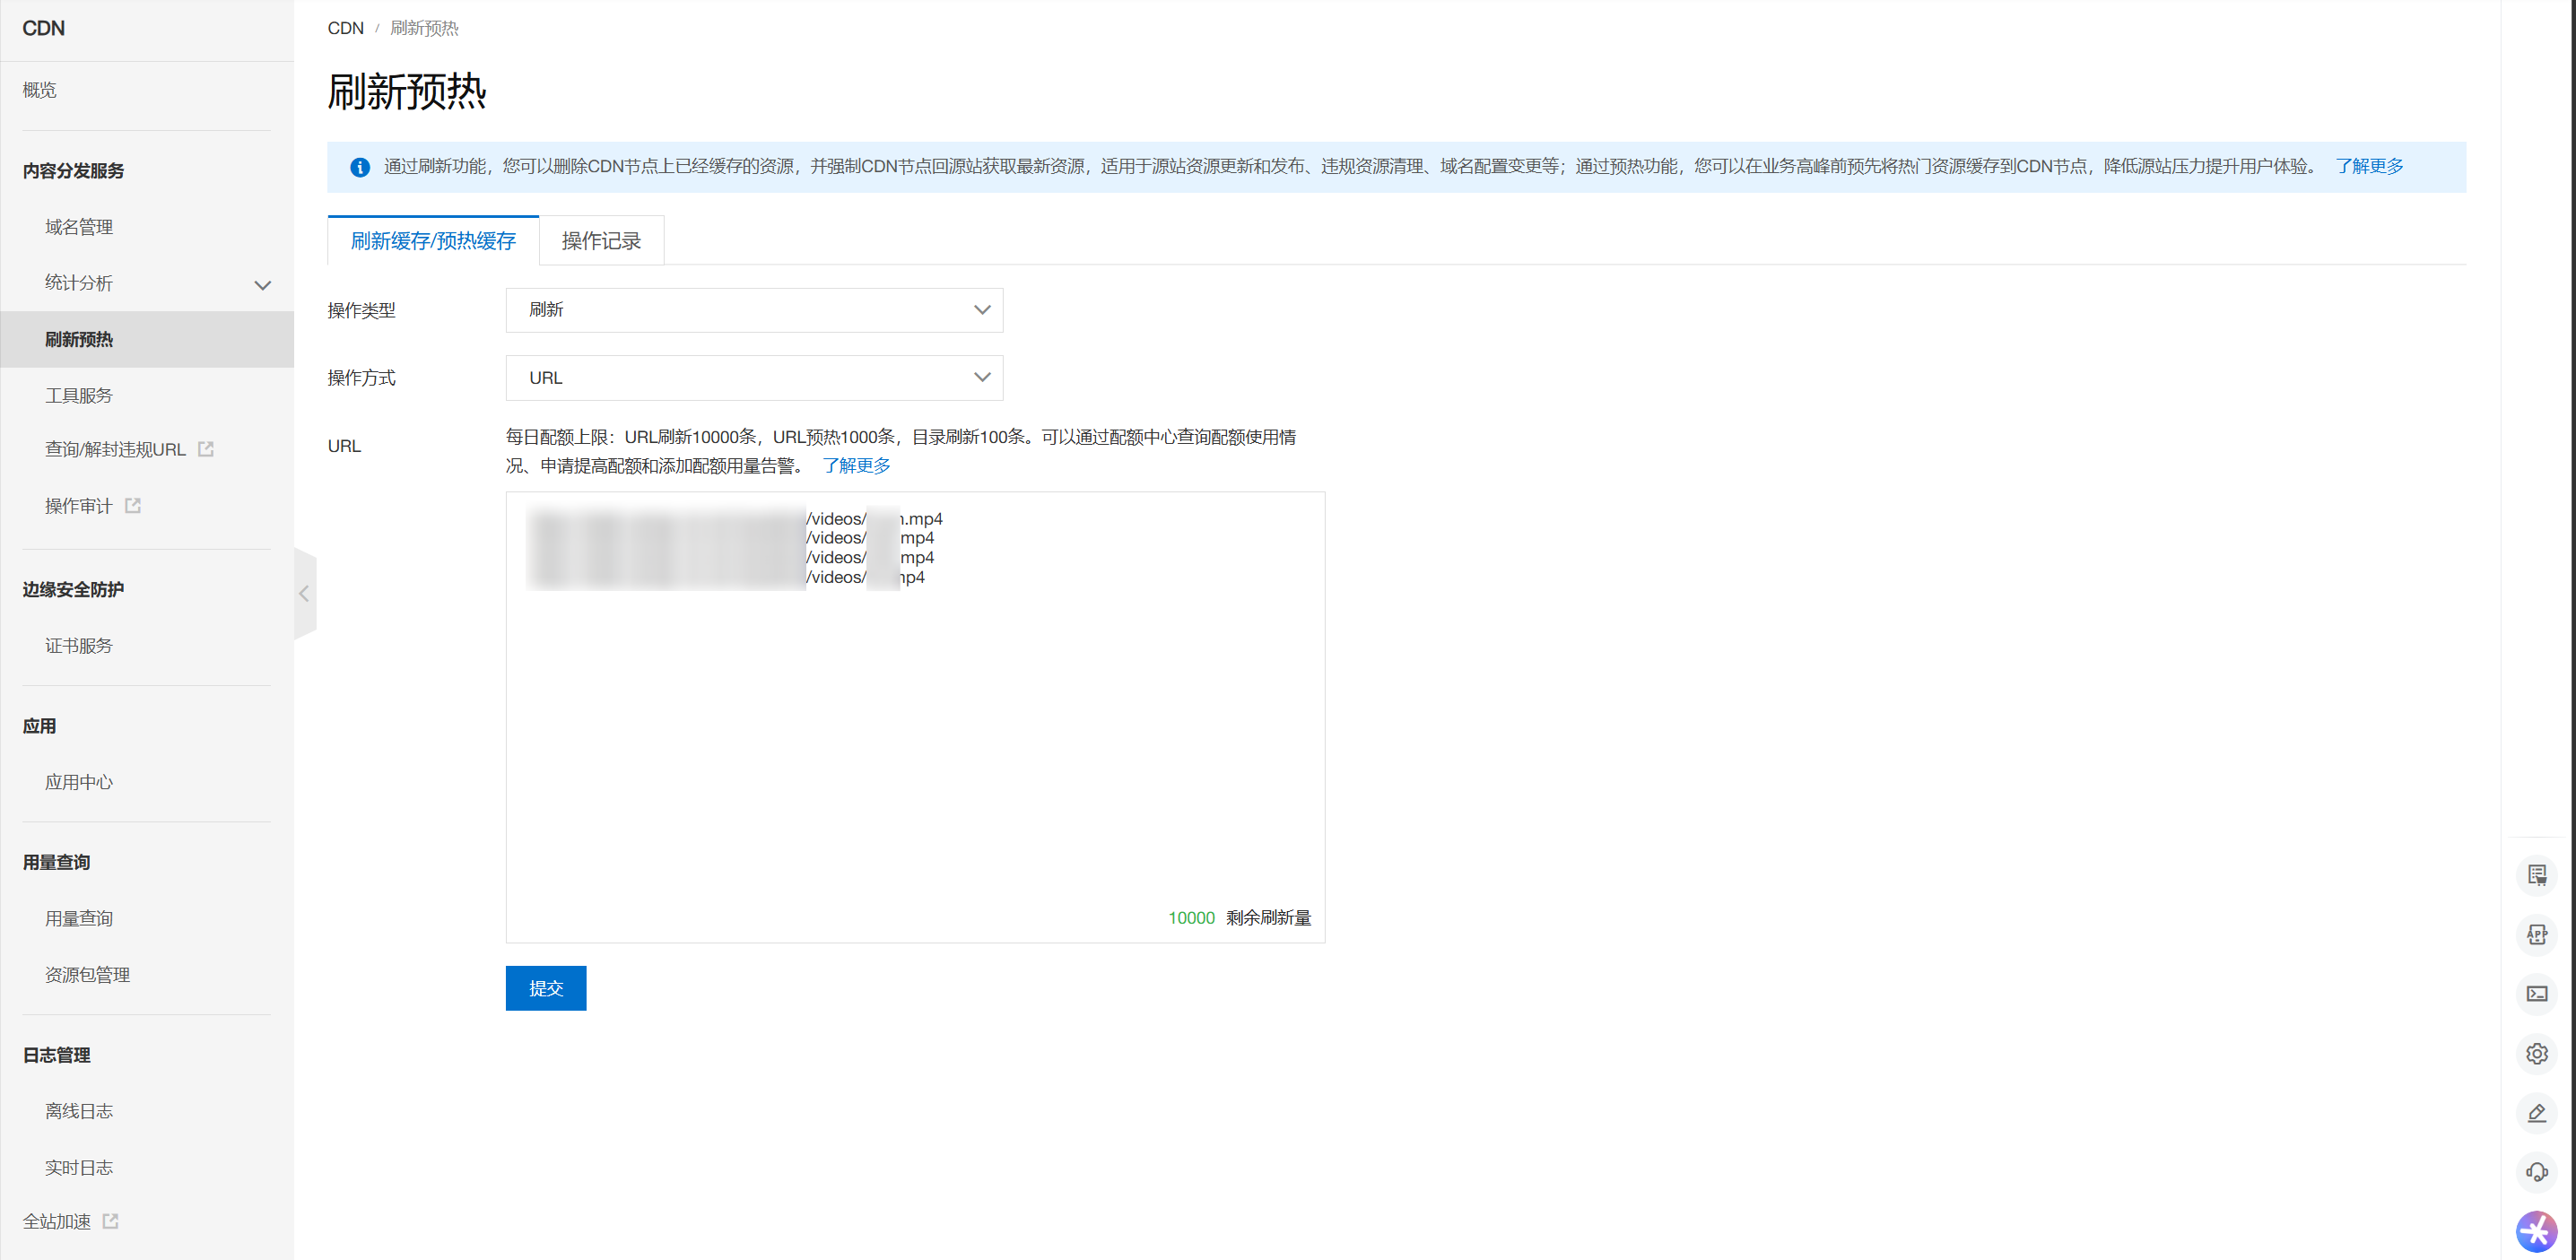Open 域名管理 in the sidebar
Image resolution: width=2576 pixels, height=1260 pixels.
[79, 227]
